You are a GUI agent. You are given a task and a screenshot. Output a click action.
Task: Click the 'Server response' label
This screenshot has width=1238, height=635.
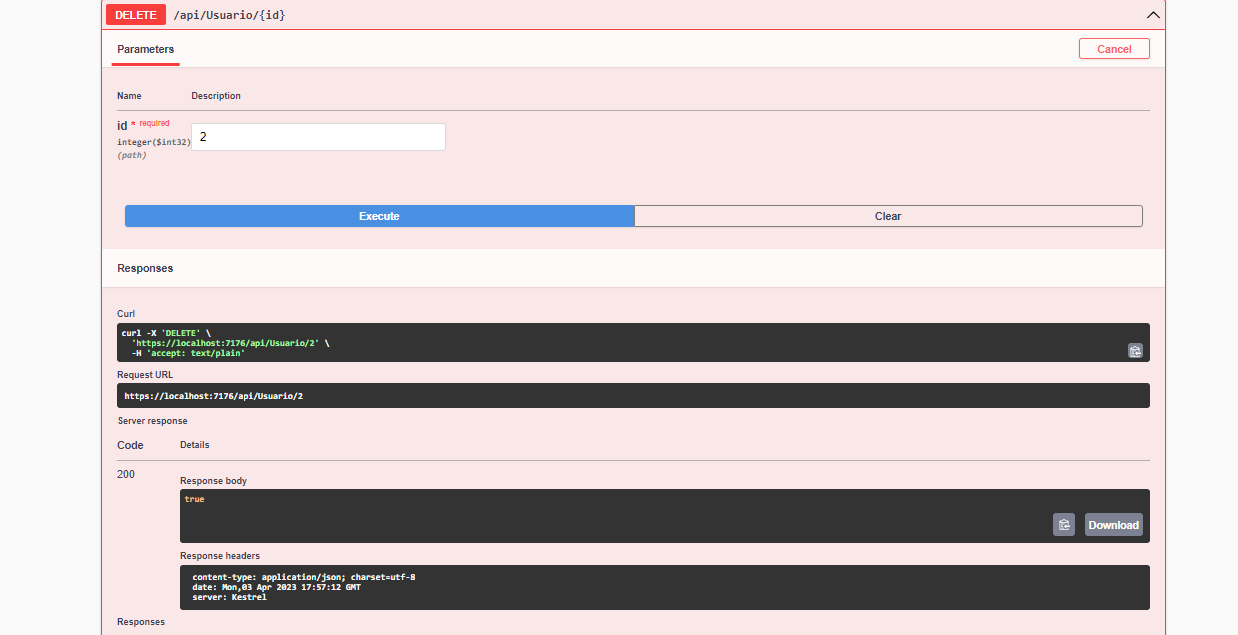point(152,421)
